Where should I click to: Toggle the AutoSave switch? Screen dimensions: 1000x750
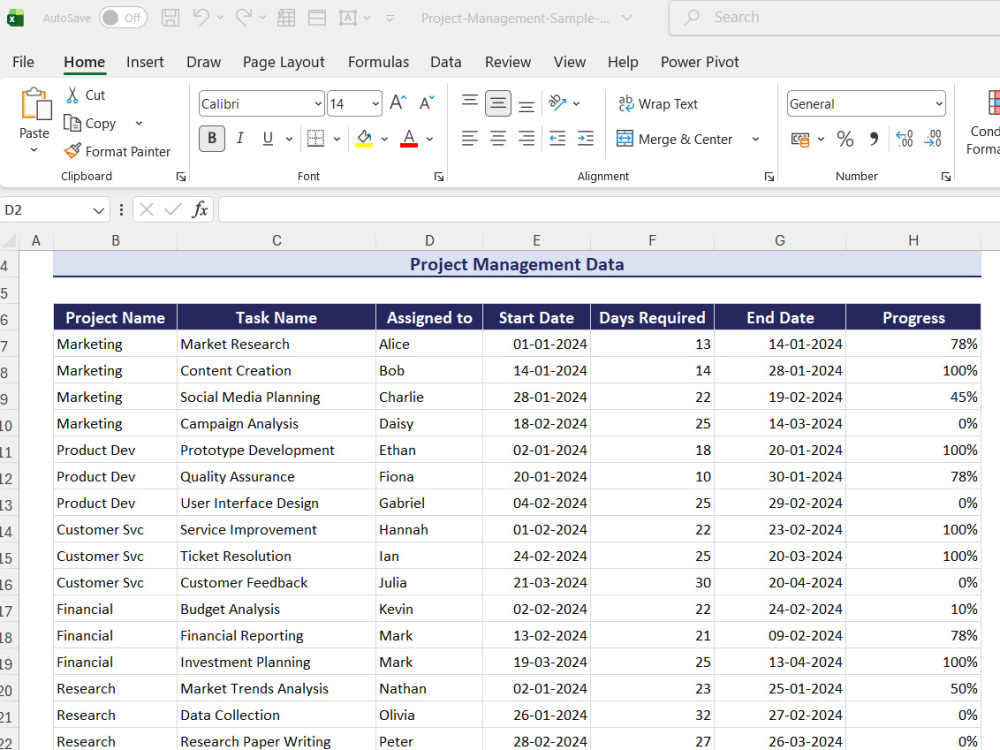click(123, 18)
